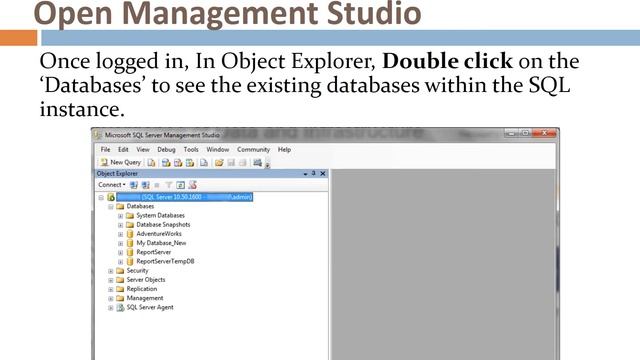Expand the Server Objects node
Image resolution: width=640 pixels, height=360 pixels.
(x=111, y=280)
